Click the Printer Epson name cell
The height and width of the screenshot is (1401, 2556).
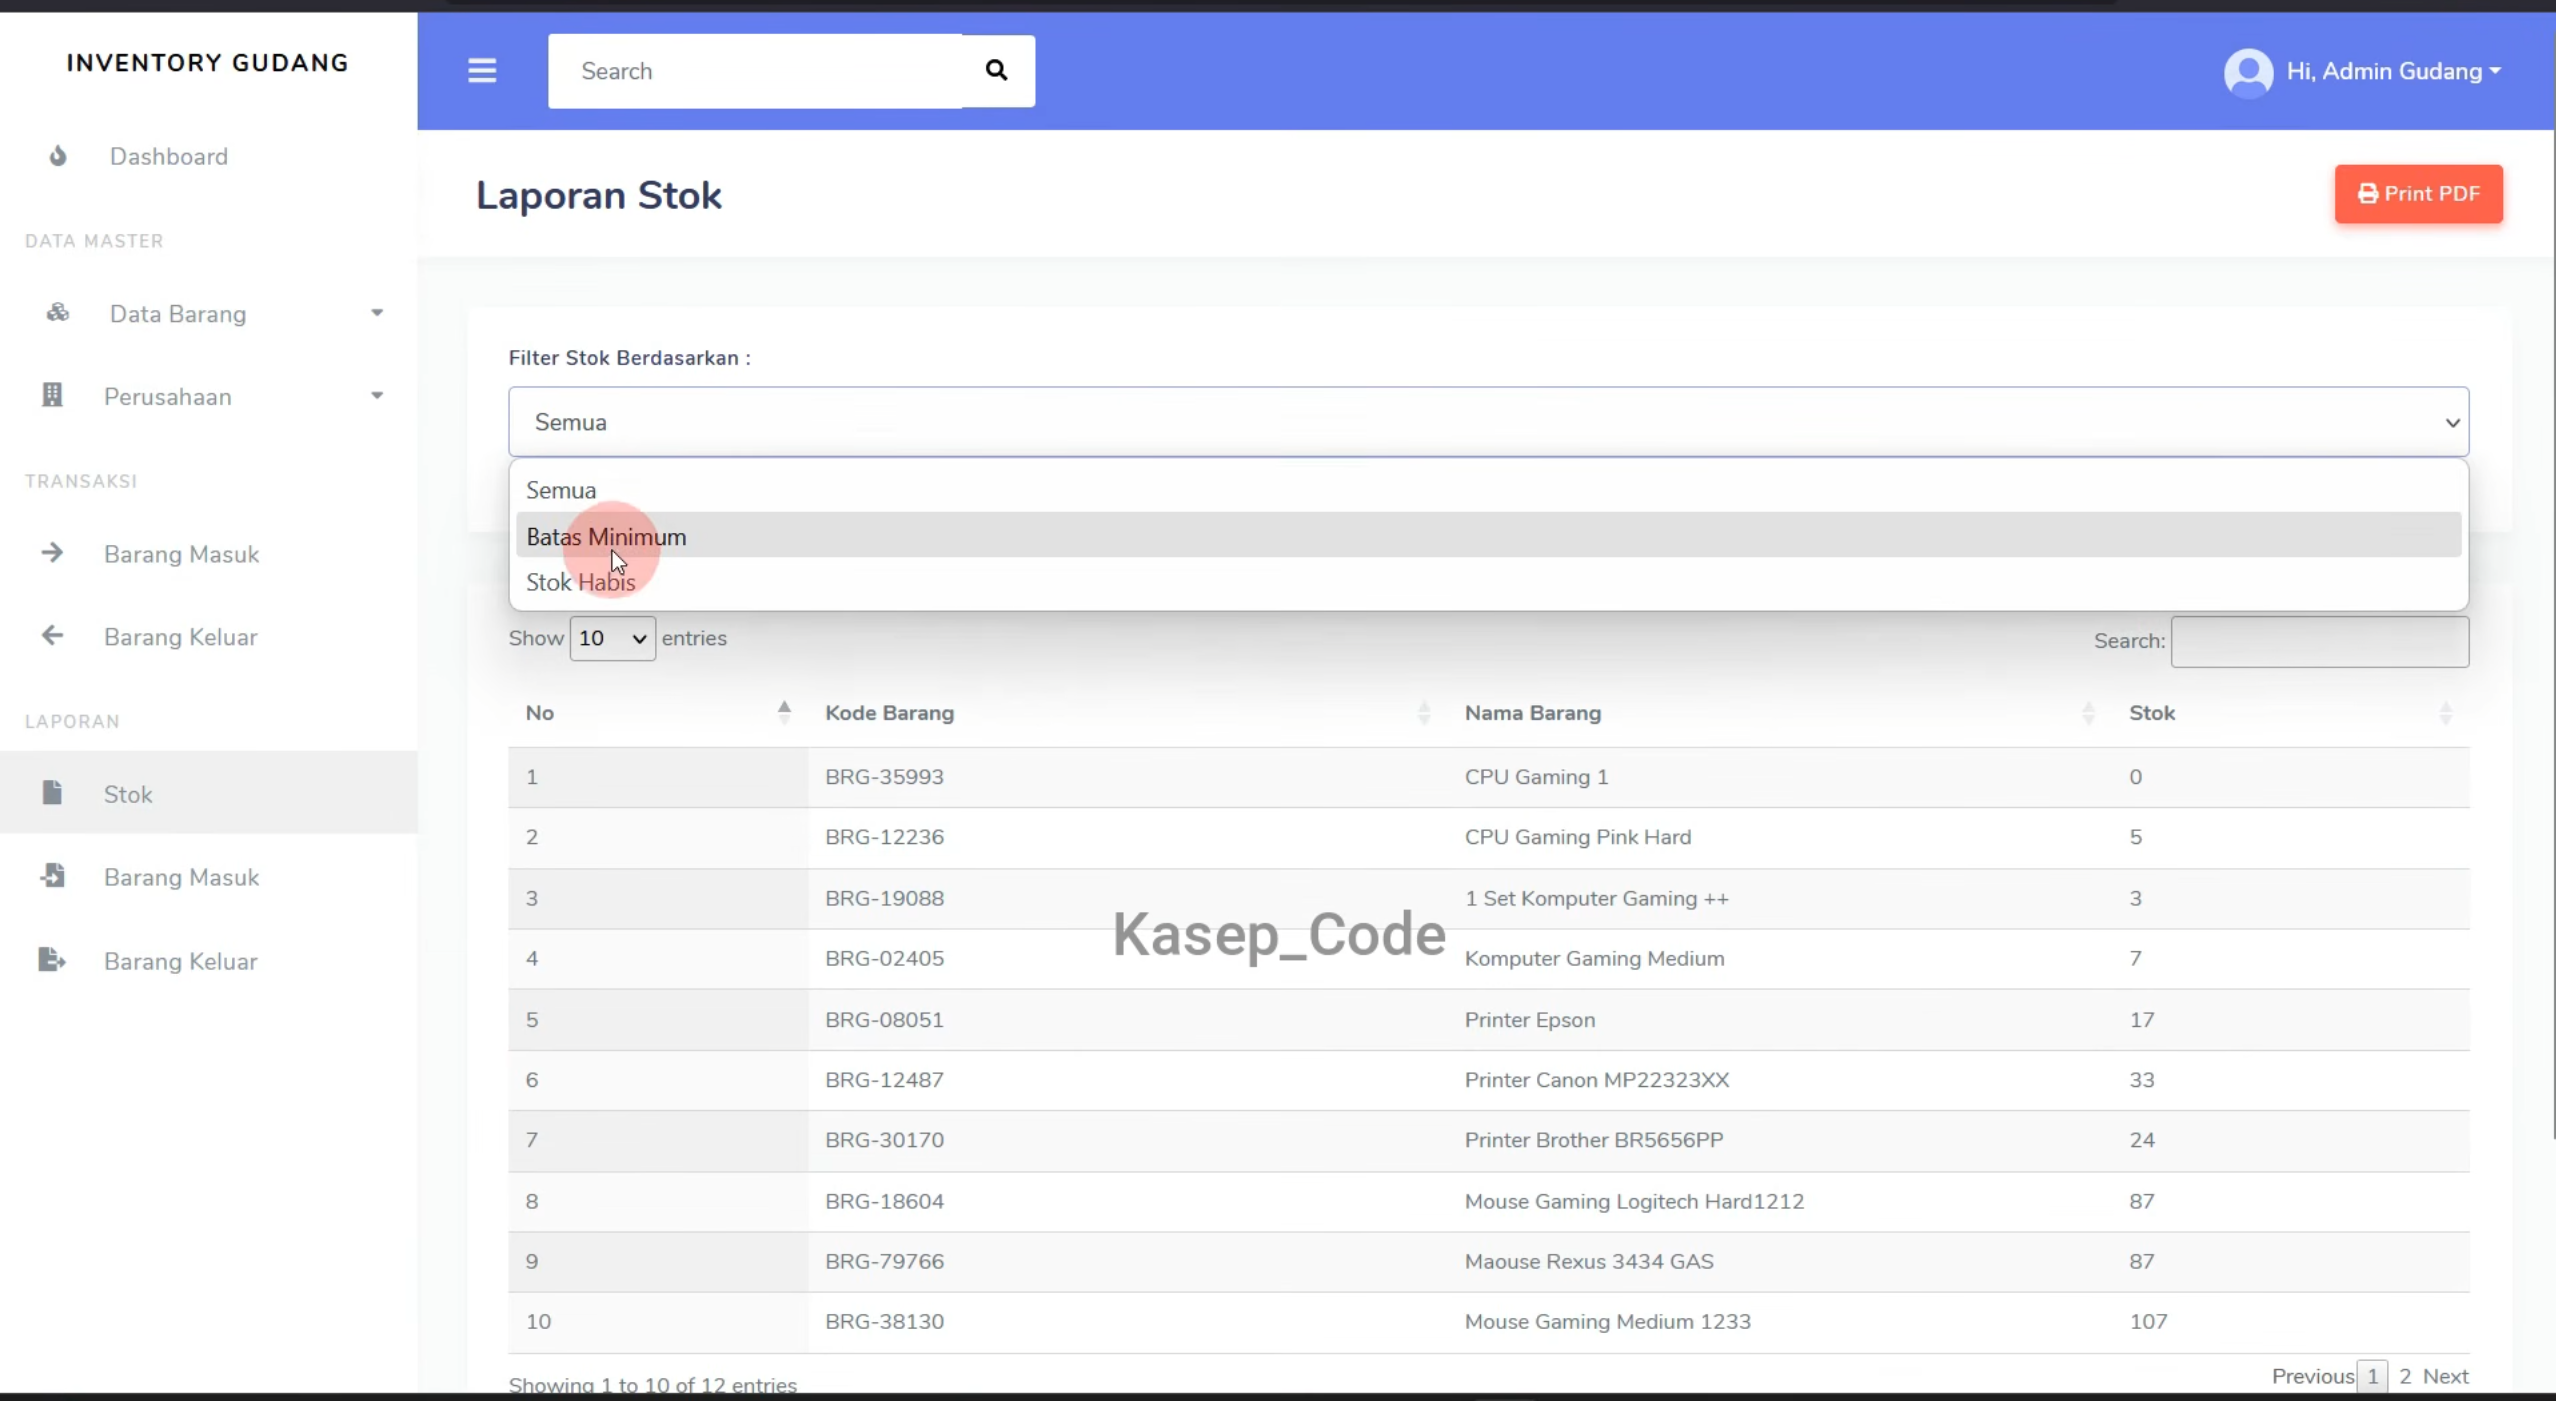click(1780, 1020)
